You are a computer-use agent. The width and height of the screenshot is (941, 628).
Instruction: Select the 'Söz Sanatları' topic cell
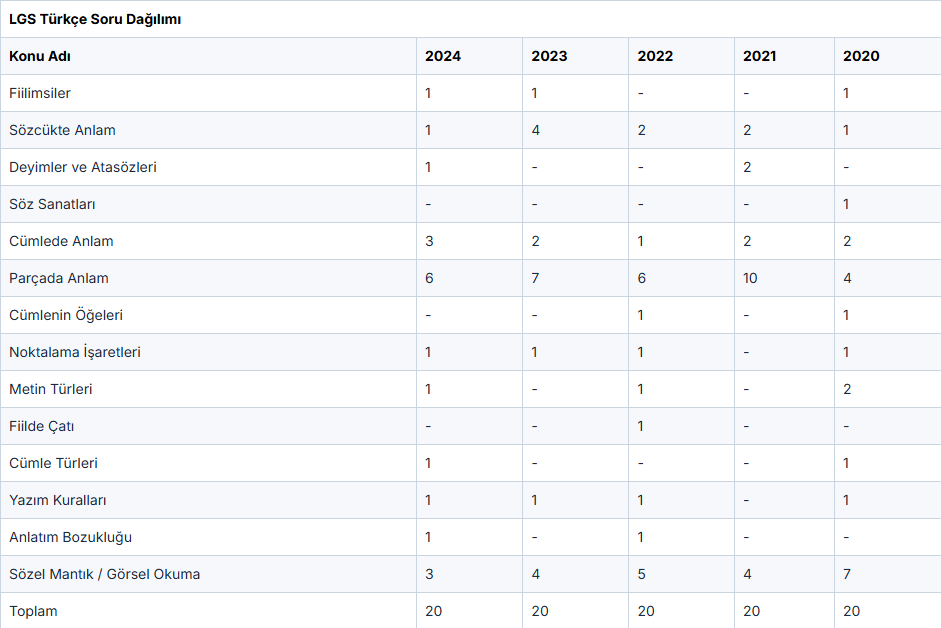tap(52, 204)
